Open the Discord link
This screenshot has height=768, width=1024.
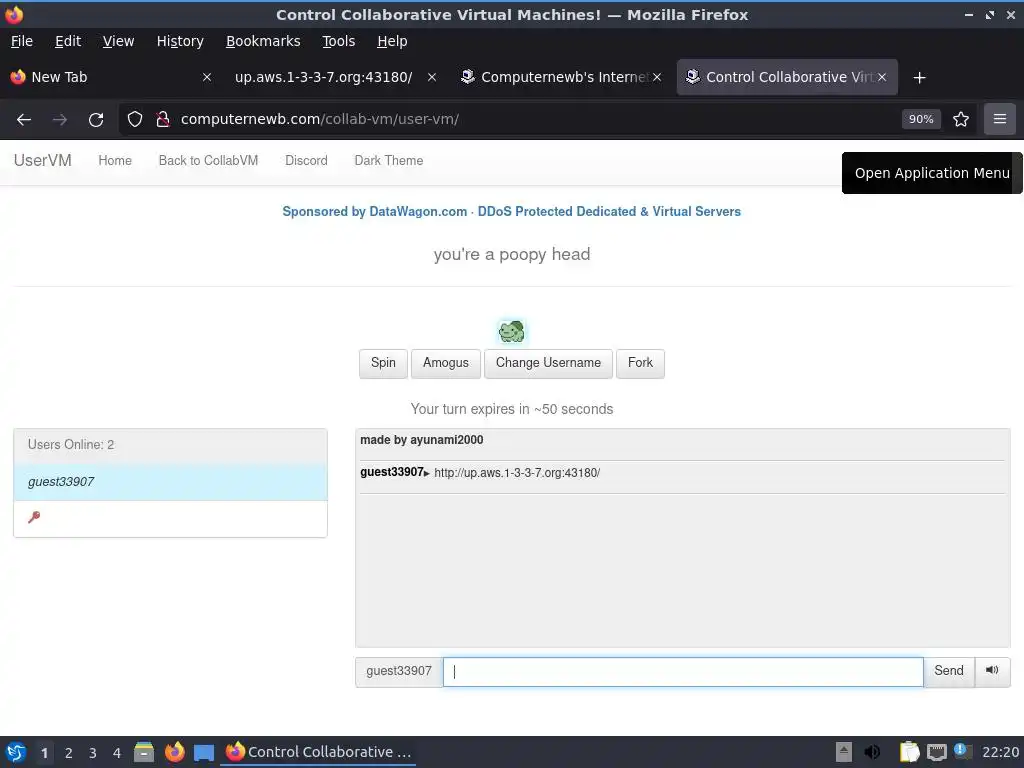tap(306, 161)
